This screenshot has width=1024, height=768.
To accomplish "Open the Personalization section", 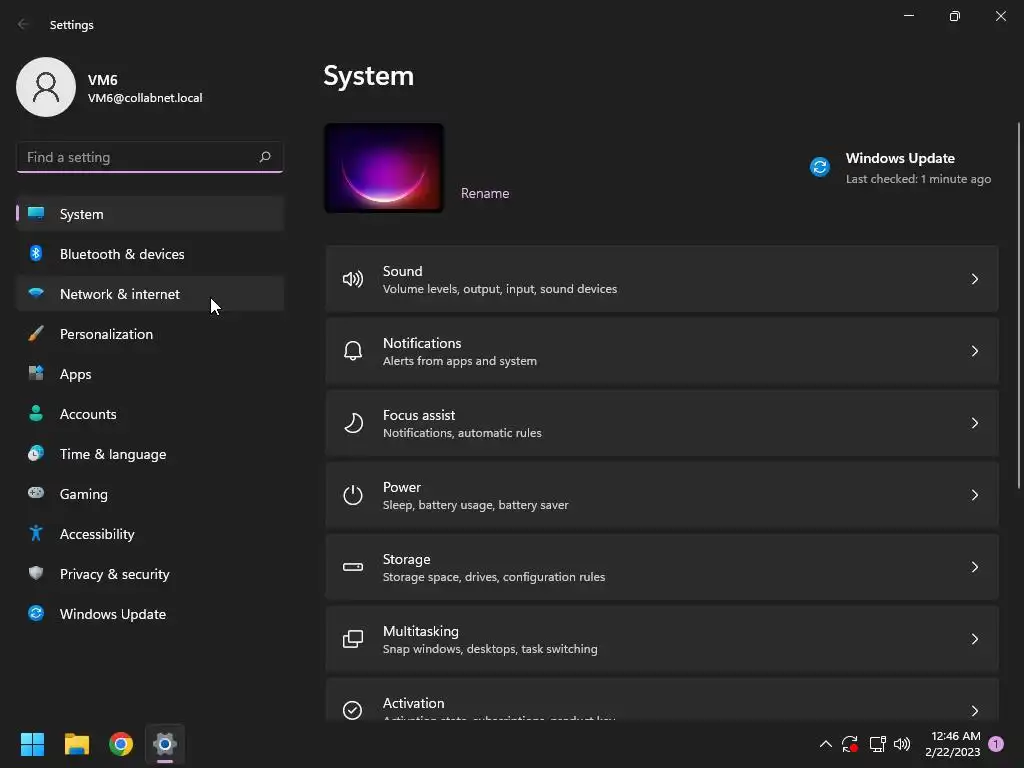I will (150, 334).
